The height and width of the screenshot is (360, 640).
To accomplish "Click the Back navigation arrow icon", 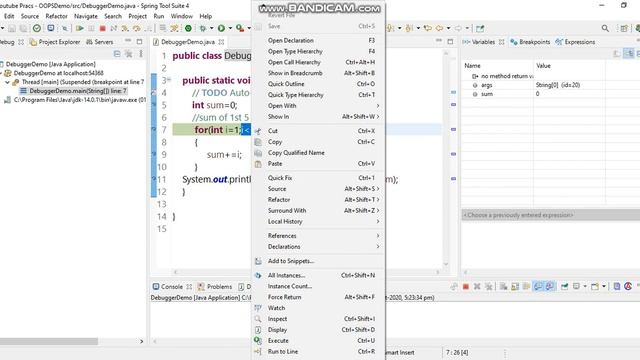I will (439, 28).
